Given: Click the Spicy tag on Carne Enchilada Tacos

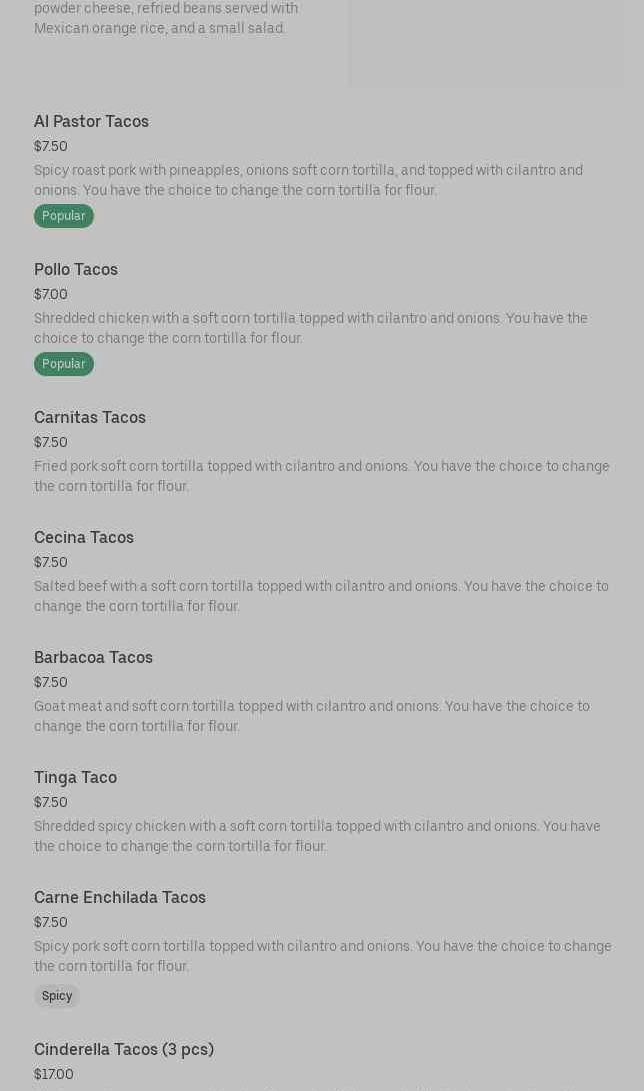Looking at the screenshot, I should tap(57, 996).
